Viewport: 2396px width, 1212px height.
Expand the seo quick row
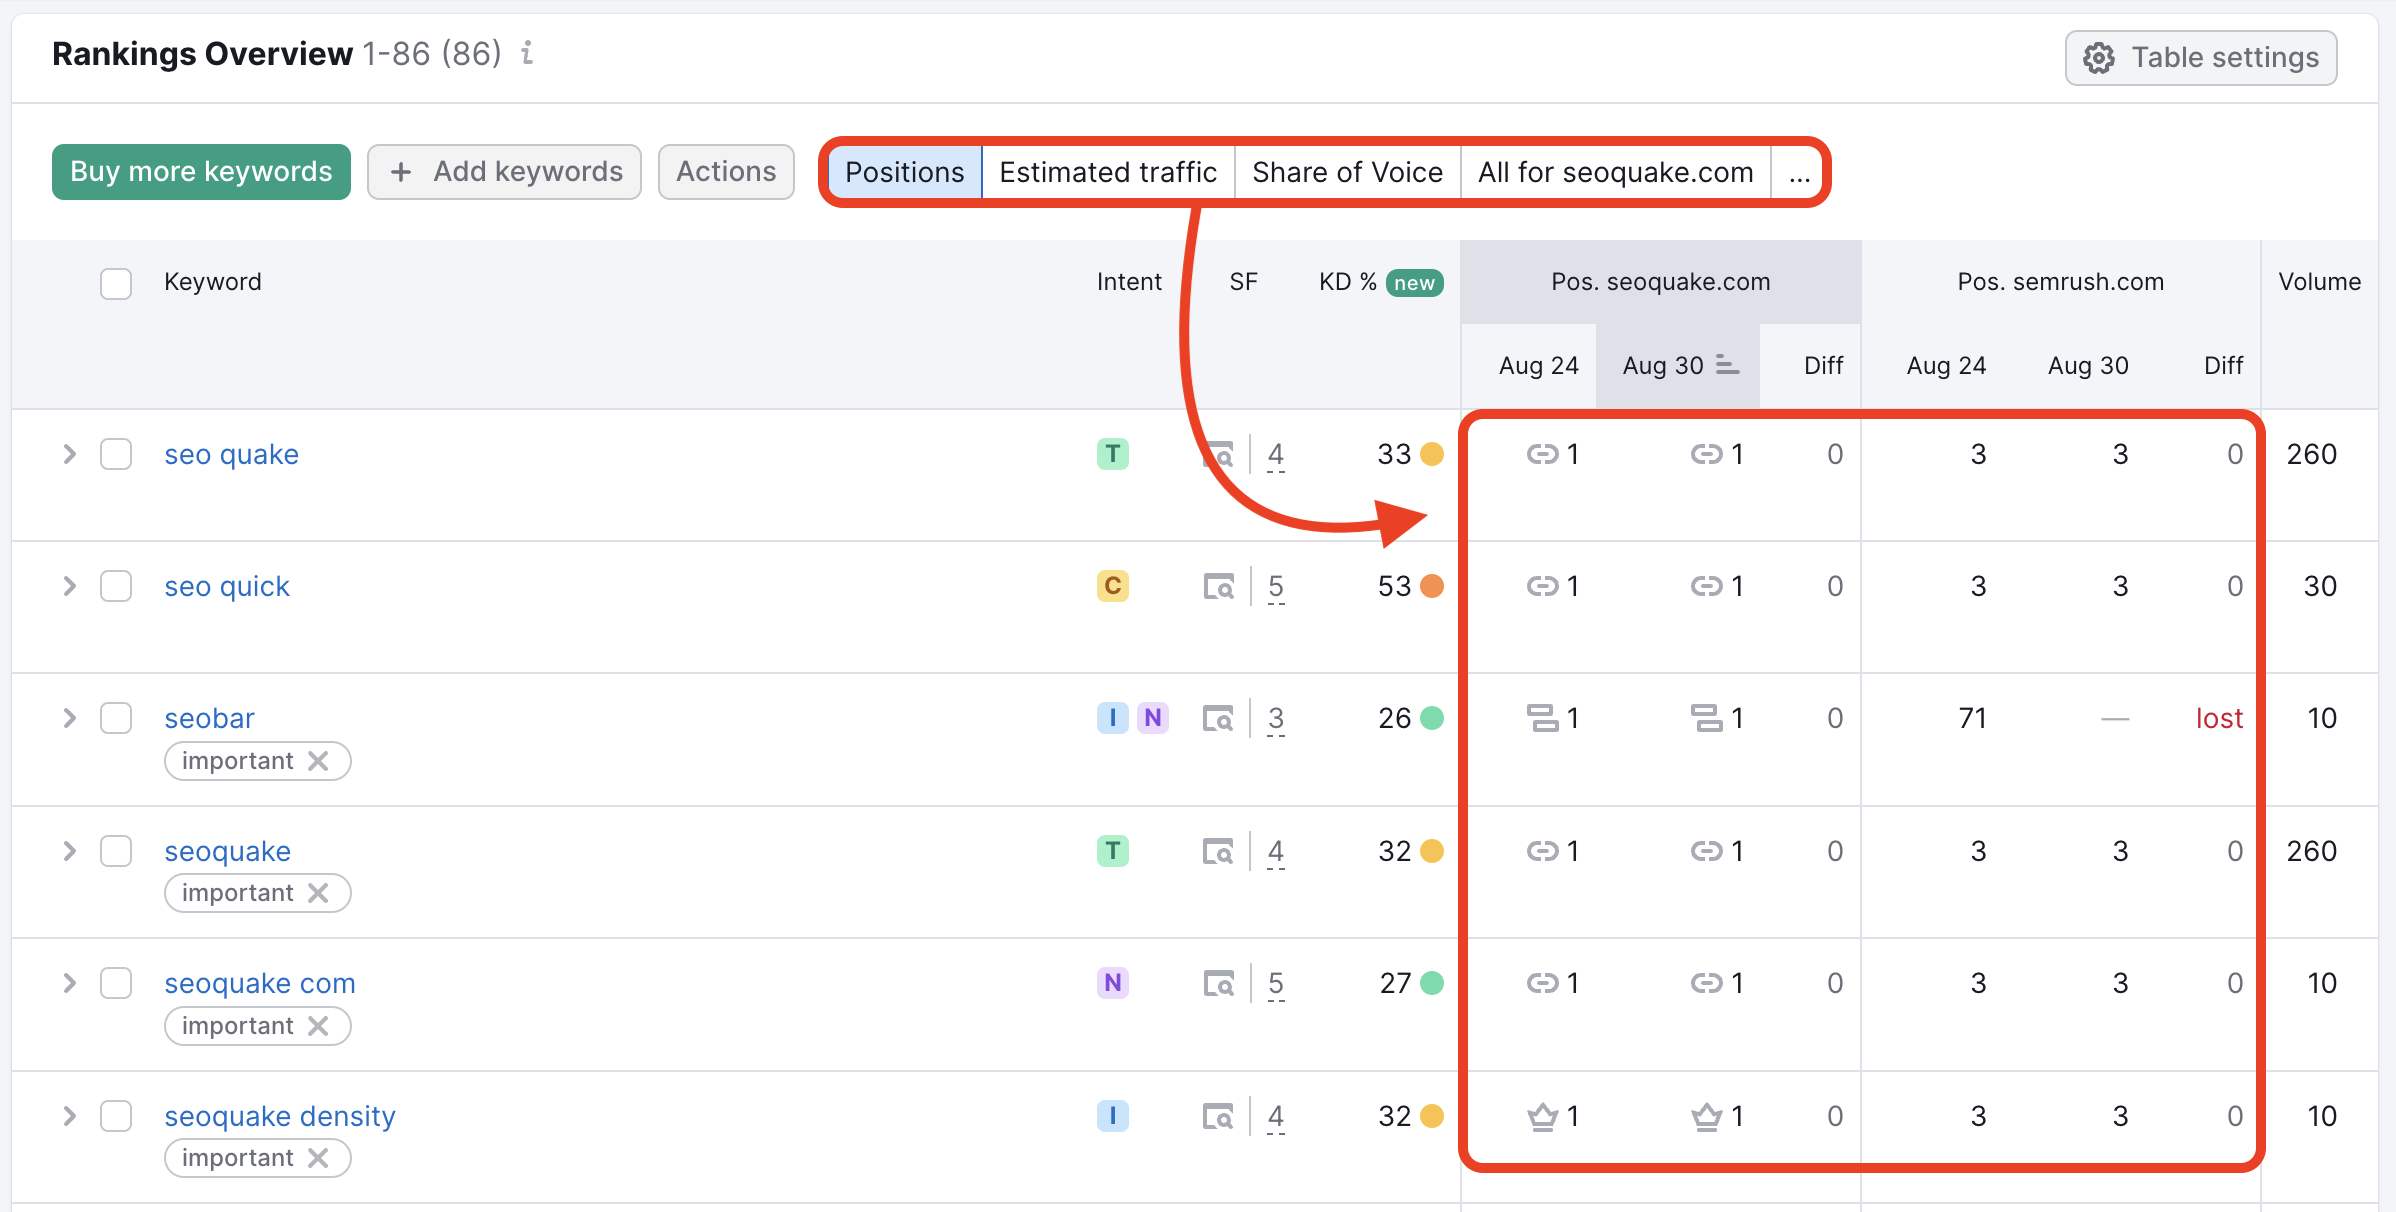69,586
